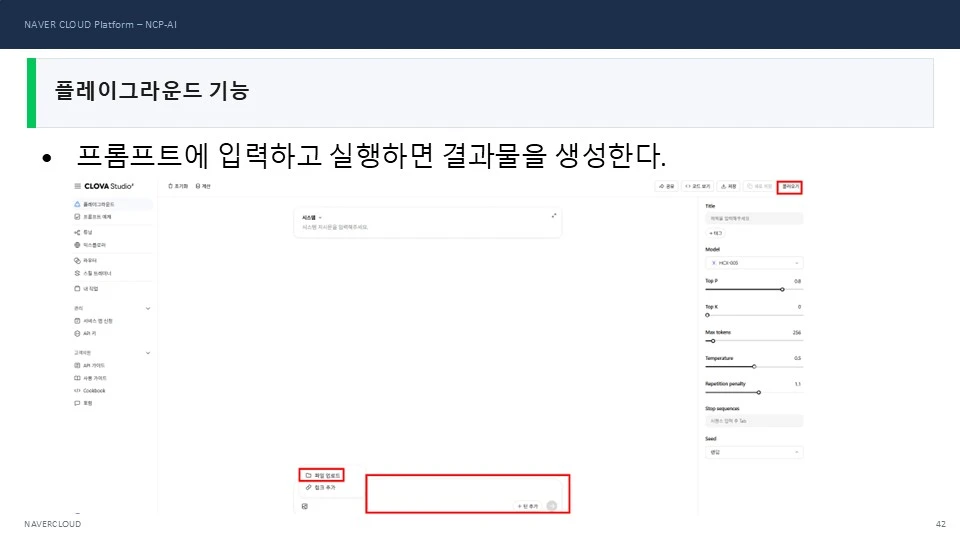The image size is (960, 540).
Task: Click the 계산 button in top toolbar
Action: coord(203,186)
